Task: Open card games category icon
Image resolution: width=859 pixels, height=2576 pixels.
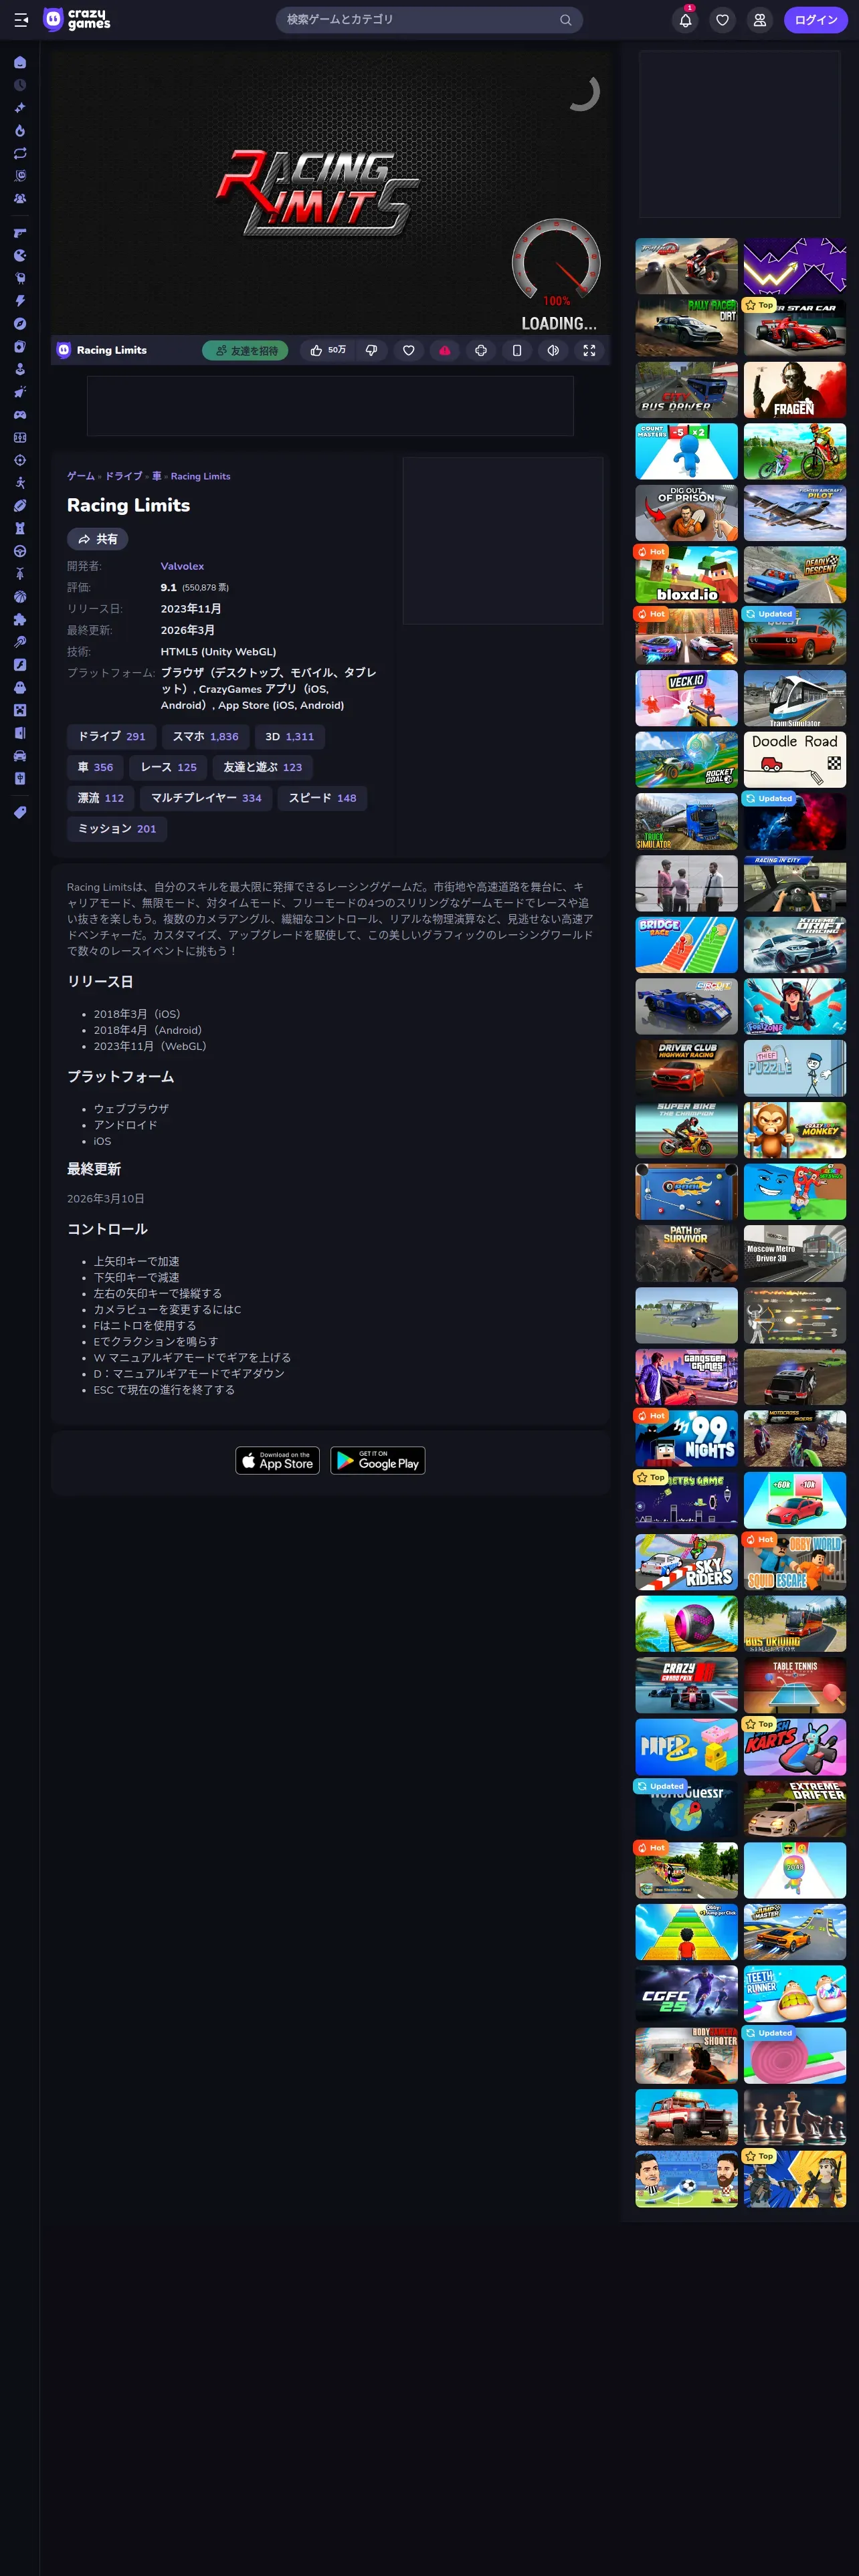Action: [x=20, y=347]
